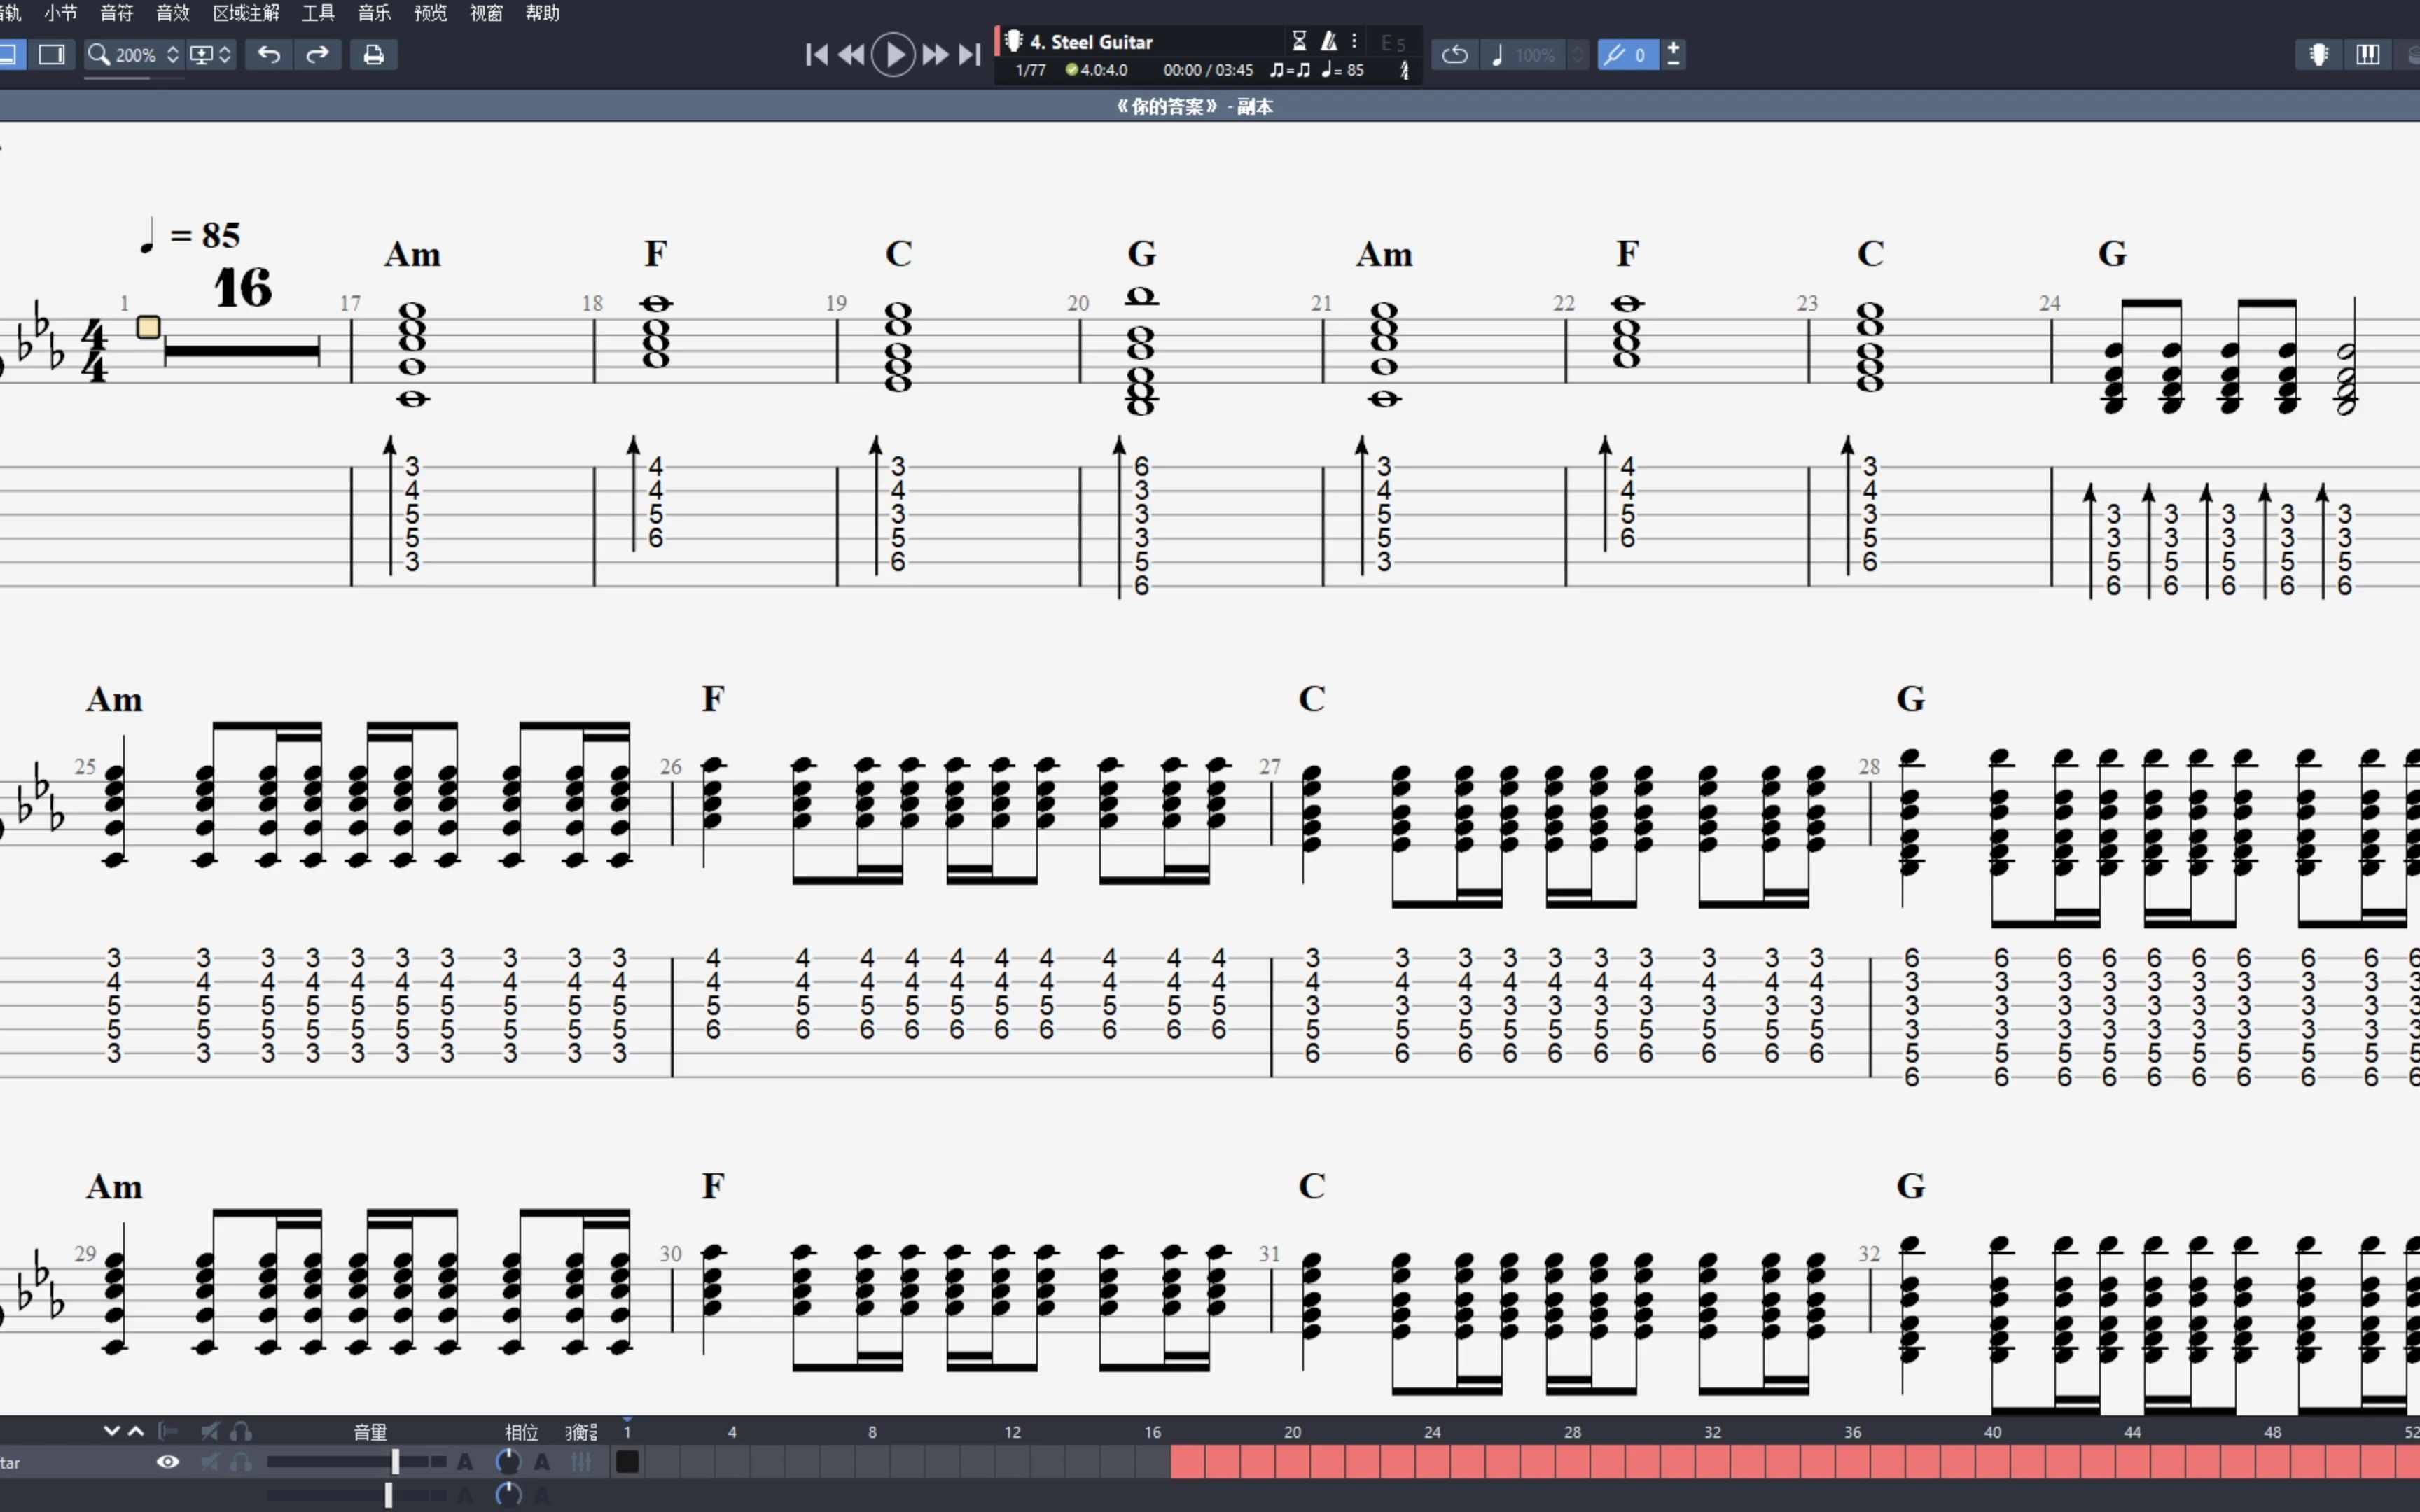The width and height of the screenshot is (2420, 1512).
Task: Click the count-in hourglass icon
Action: click(1299, 41)
